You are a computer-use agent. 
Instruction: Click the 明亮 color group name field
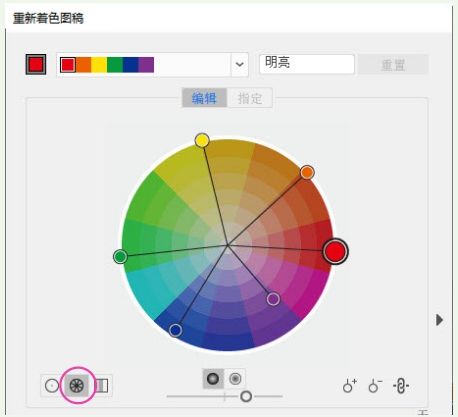point(307,64)
